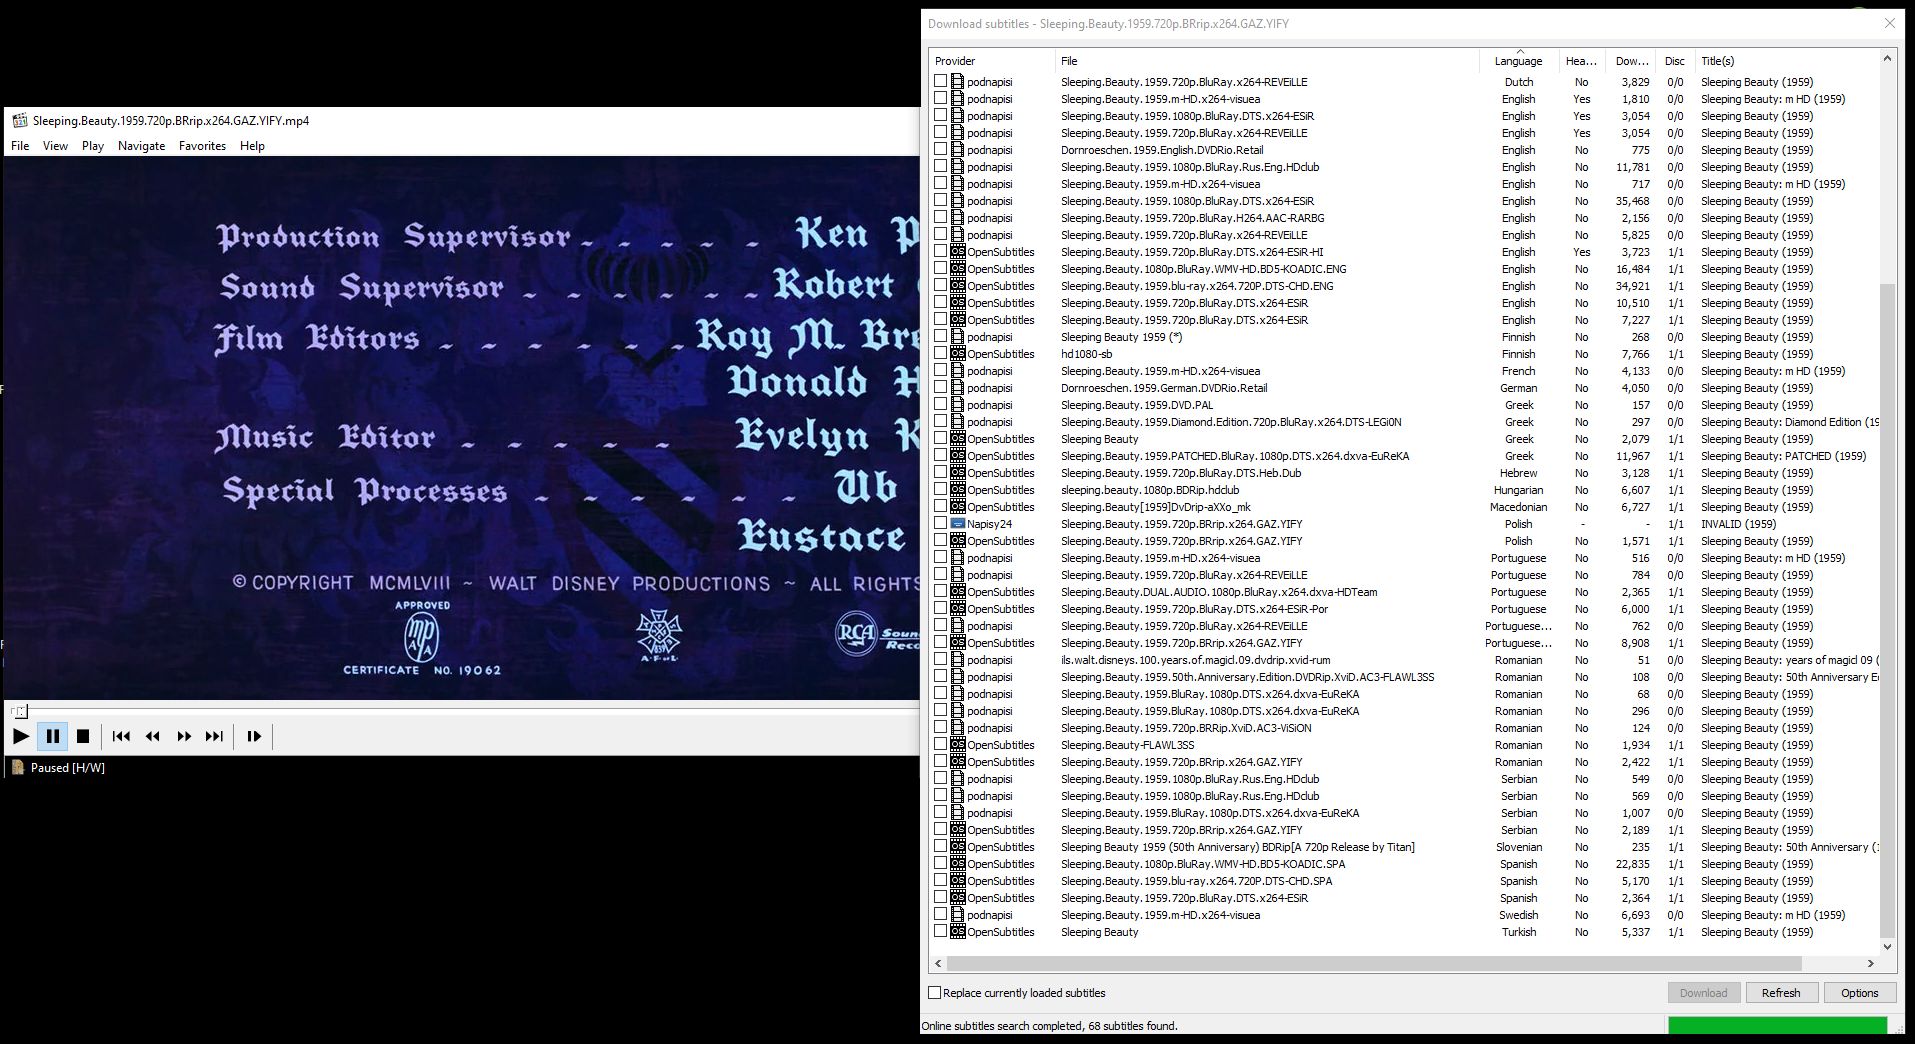This screenshot has width=1915, height=1044.
Task: Sort by the Provider column header
Action: [x=992, y=61]
